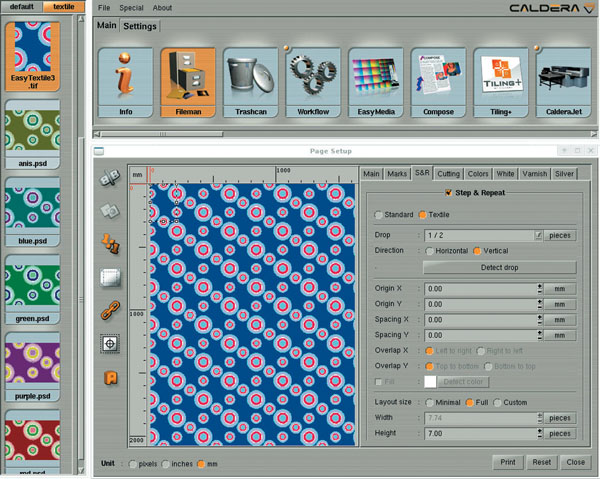Set unit to pixels
This screenshot has height=479, width=600.
pos(133,464)
